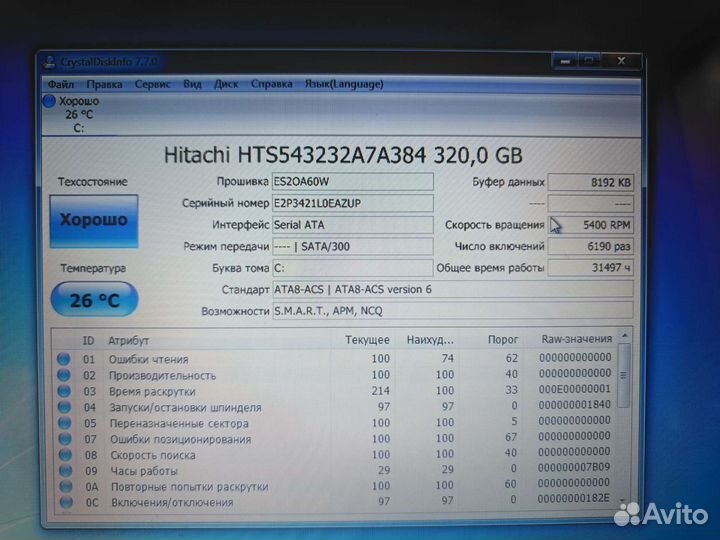The image size is (720, 540).
Task: Select drive C: status icon in disk bar
Action: (x=49, y=101)
